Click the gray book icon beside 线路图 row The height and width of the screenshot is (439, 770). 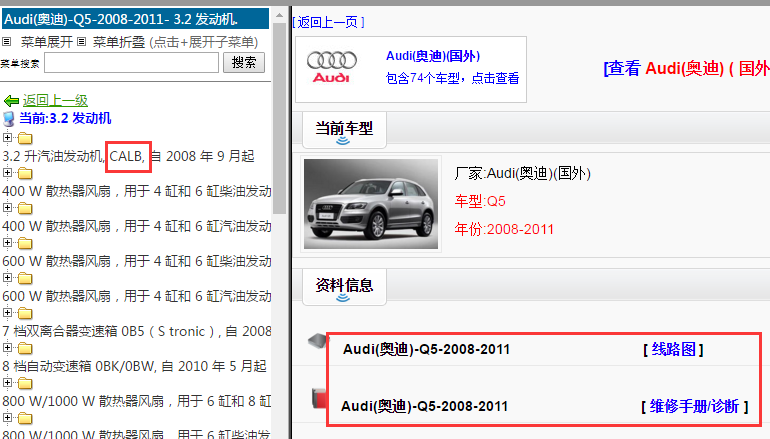318,340
